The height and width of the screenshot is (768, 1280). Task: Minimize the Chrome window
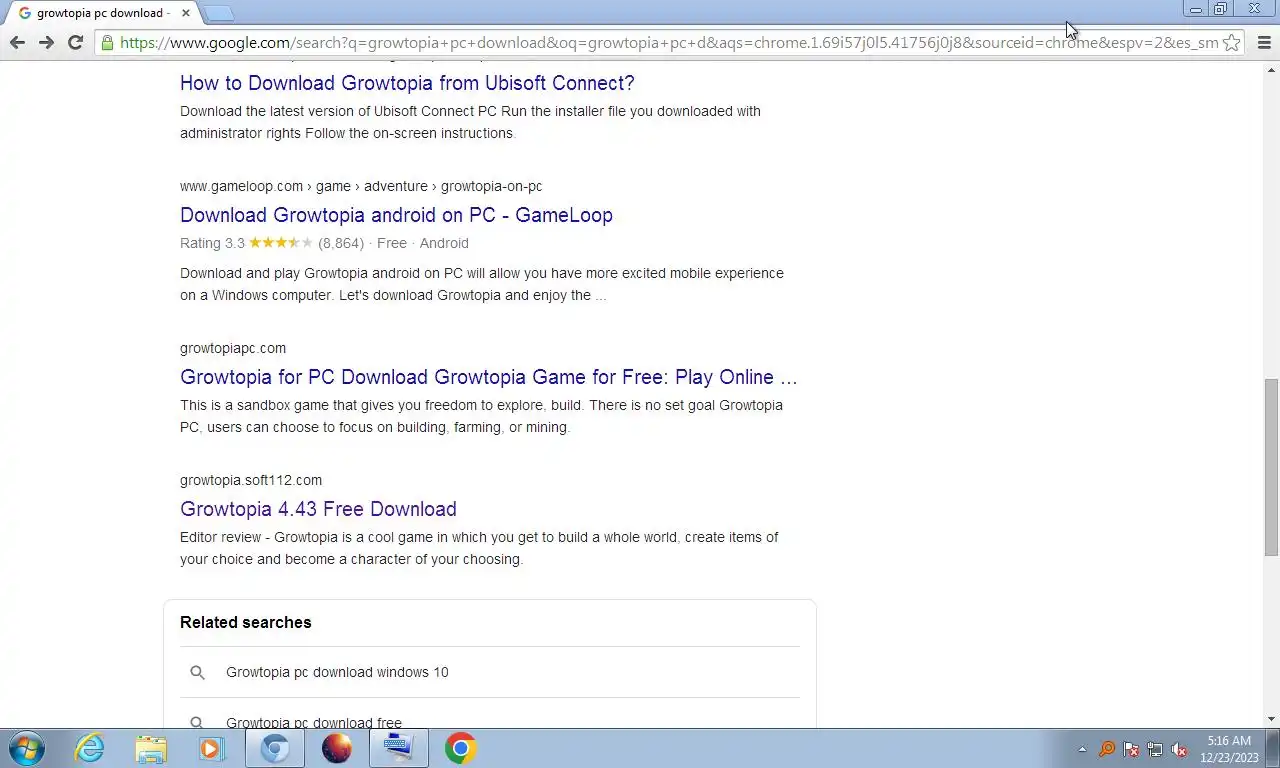click(x=1196, y=9)
